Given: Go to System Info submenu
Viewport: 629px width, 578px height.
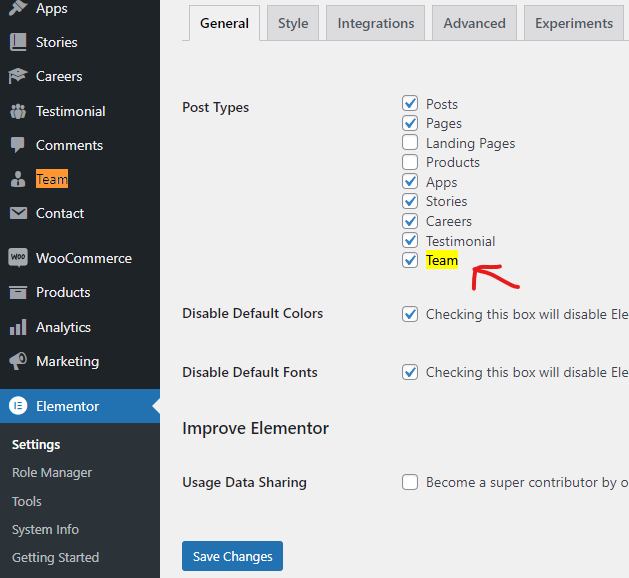Looking at the screenshot, I should point(45,529).
